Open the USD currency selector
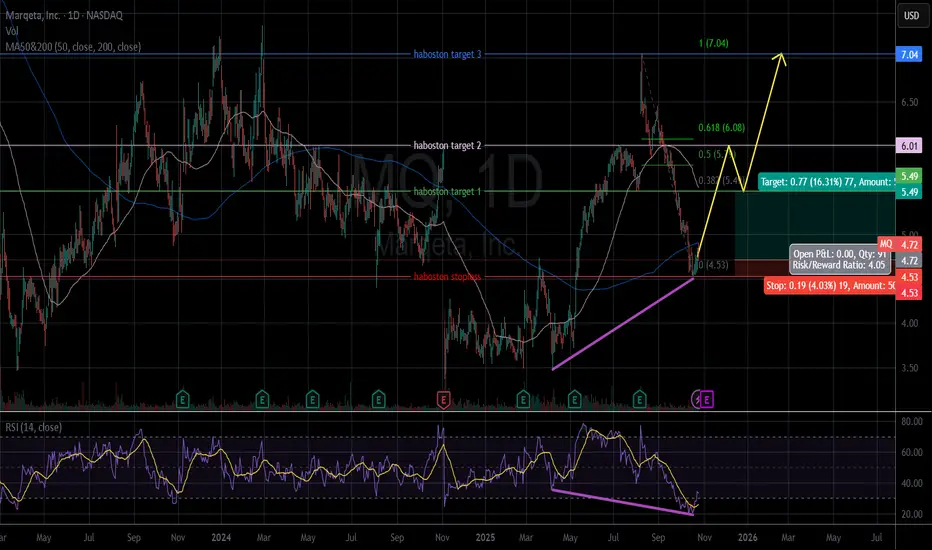This screenshot has width=932, height=550. click(x=911, y=15)
